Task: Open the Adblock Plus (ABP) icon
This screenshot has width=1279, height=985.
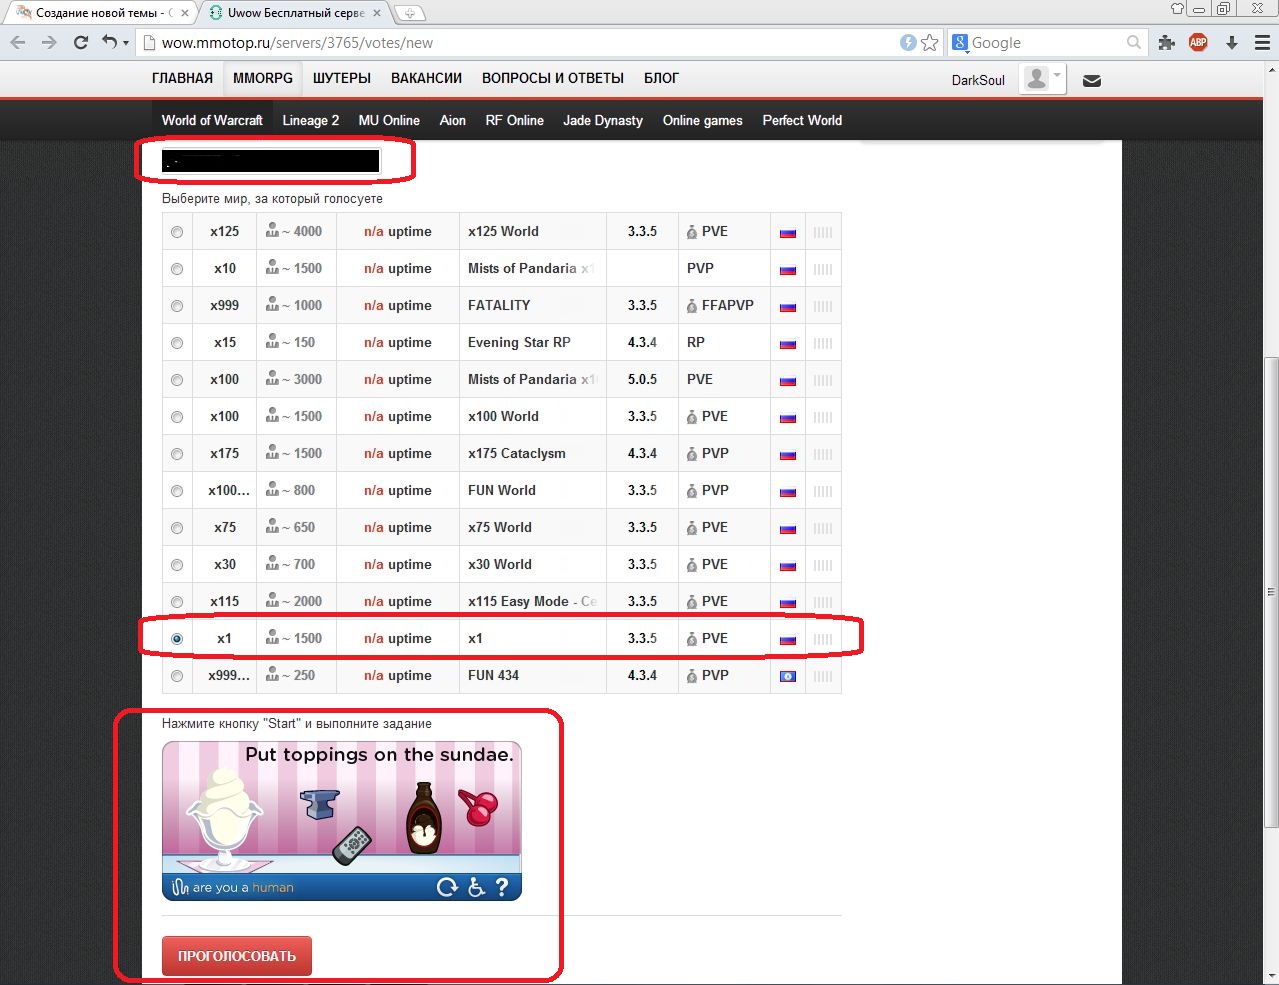Action: [x=1198, y=42]
